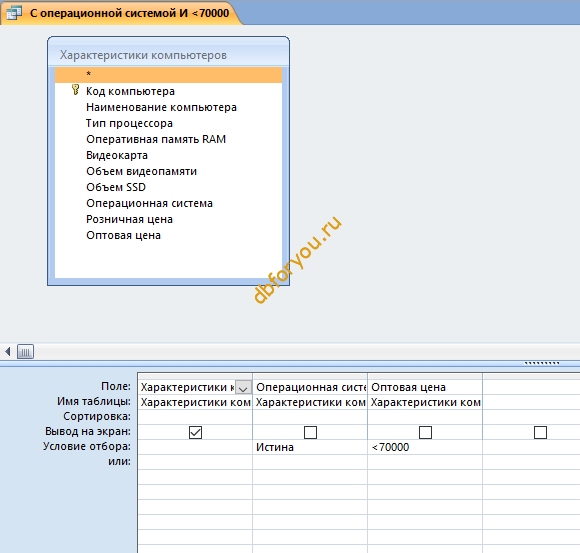Click the <70000 criteria cell
Screen dimensions: 580x553
425,447
